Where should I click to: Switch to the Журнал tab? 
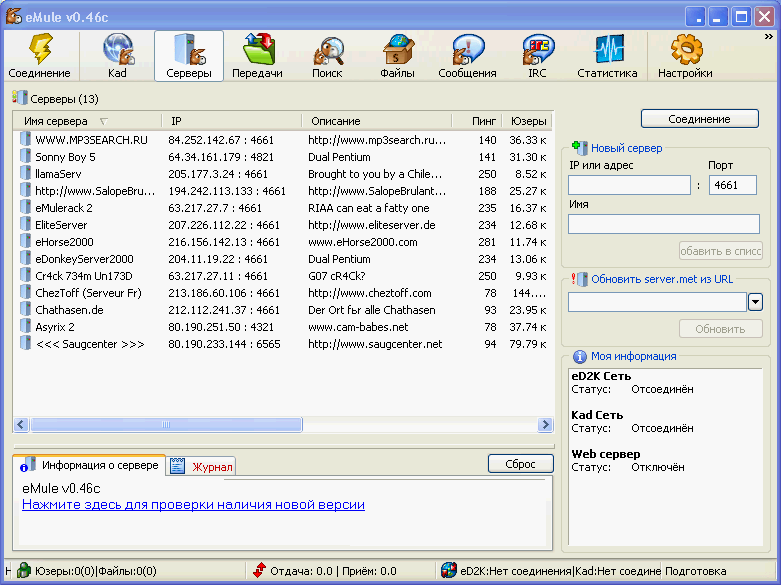(201, 466)
